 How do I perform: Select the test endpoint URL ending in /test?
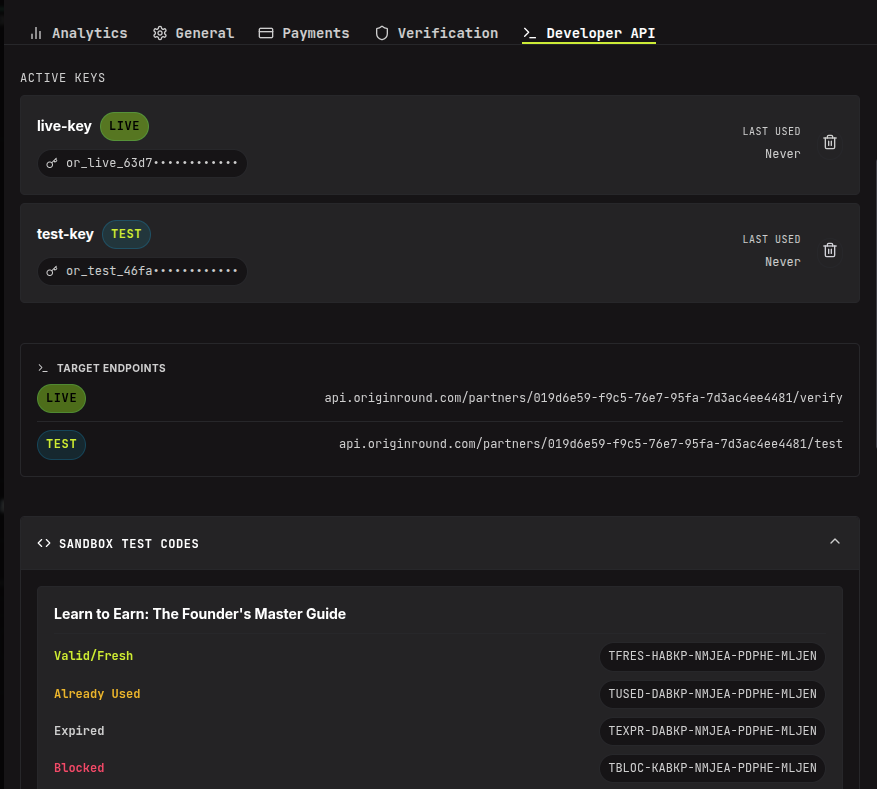pos(591,443)
